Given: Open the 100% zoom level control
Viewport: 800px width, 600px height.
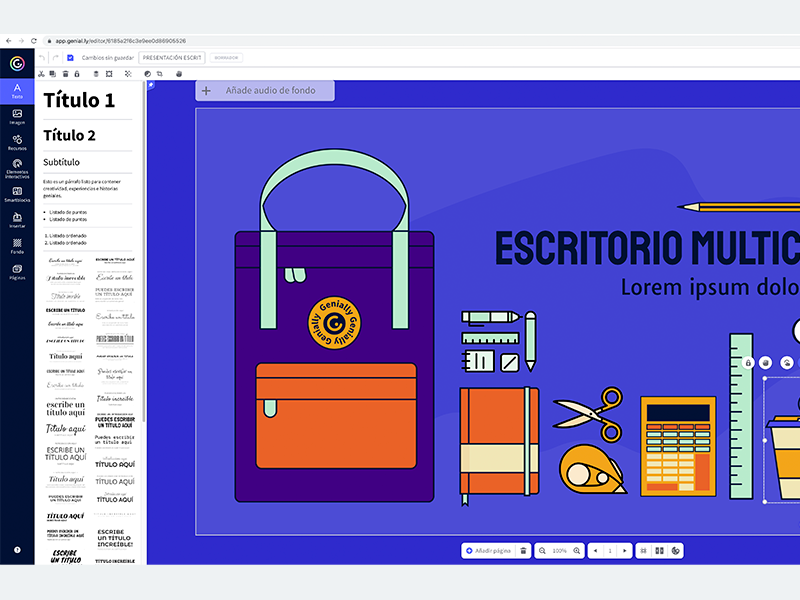Looking at the screenshot, I should pyautogui.click(x=558, y=551).
